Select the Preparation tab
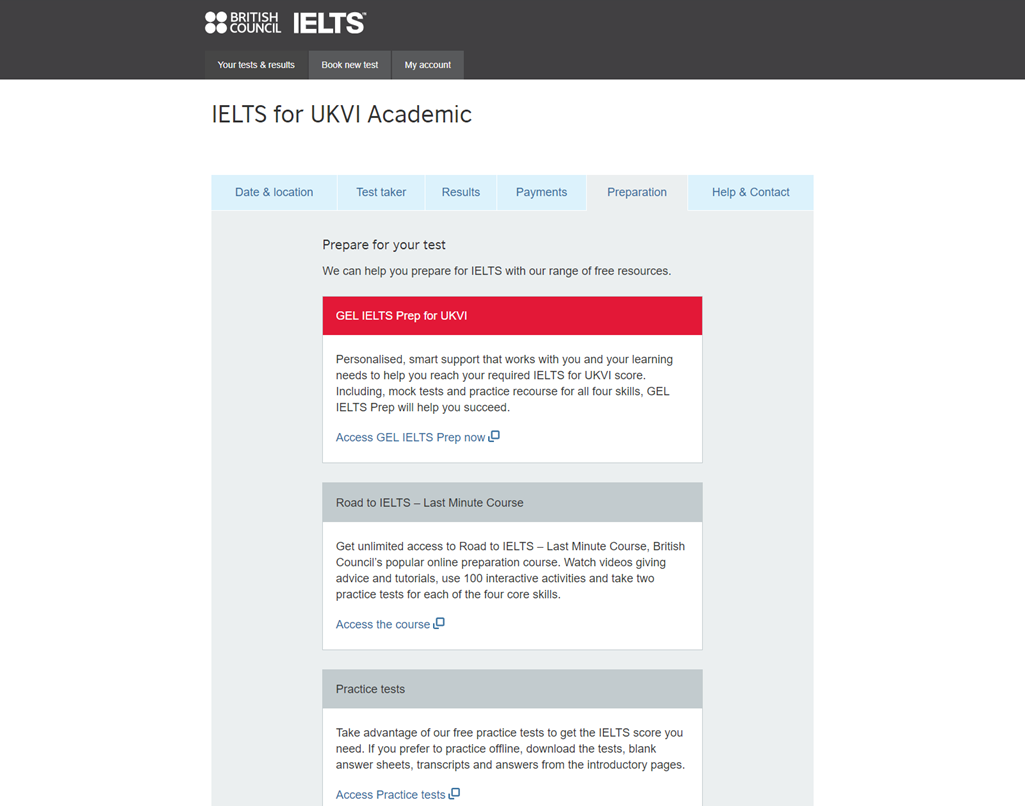Viewport: 1025px width, 806px height. coord(637,191)
